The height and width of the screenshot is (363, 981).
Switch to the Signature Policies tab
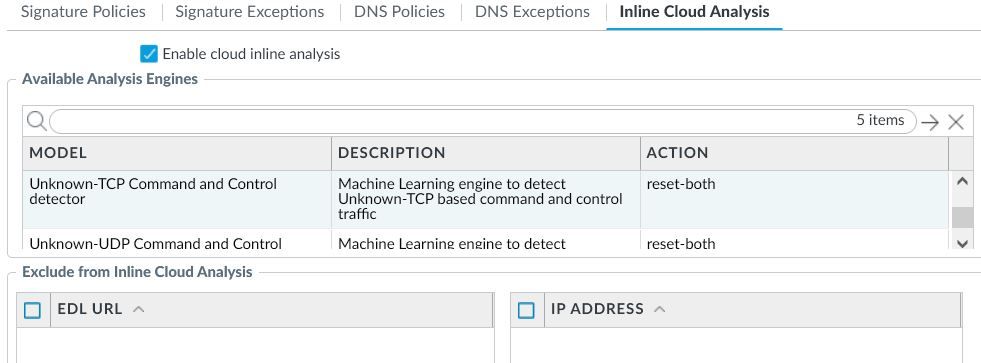83,12
